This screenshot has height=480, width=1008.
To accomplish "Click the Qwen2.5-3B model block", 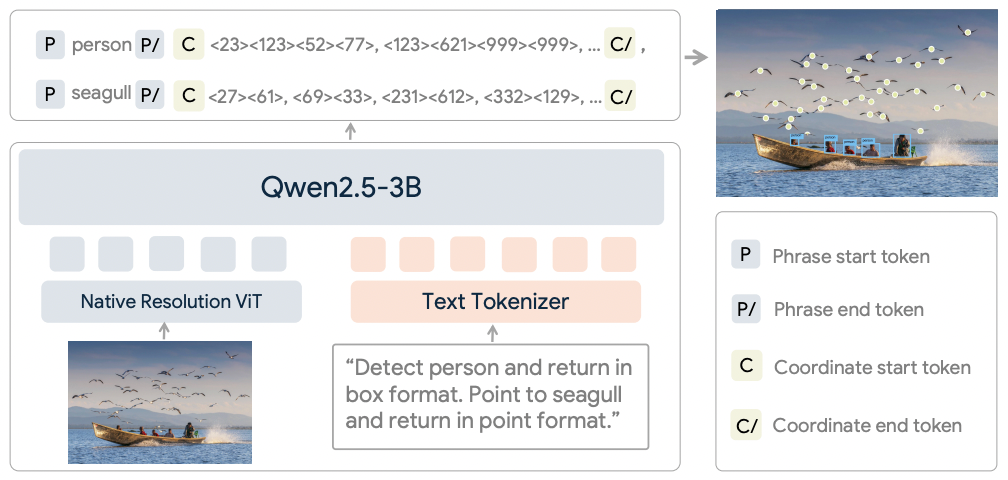I will pos(341,187).
